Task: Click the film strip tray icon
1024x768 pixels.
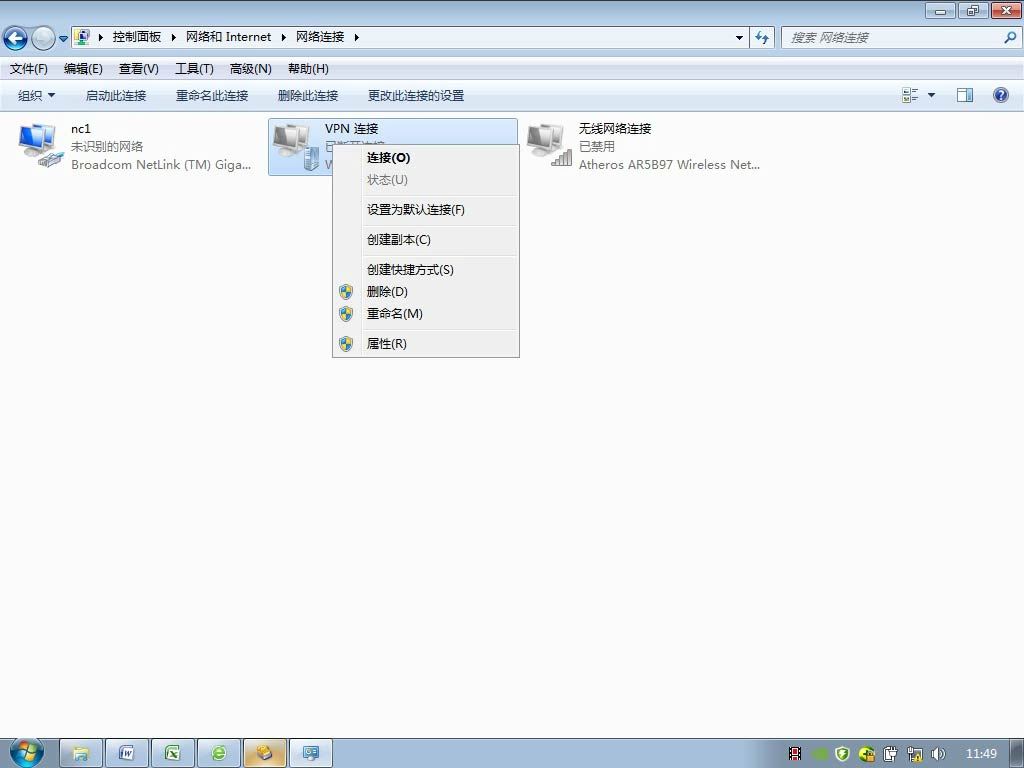Action: pos(795,754)
